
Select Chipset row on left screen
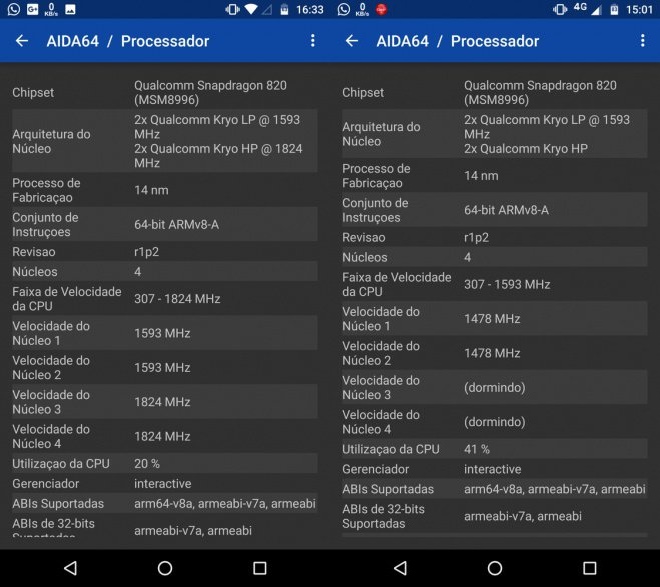pyautogui.click(x=165, y=93)
